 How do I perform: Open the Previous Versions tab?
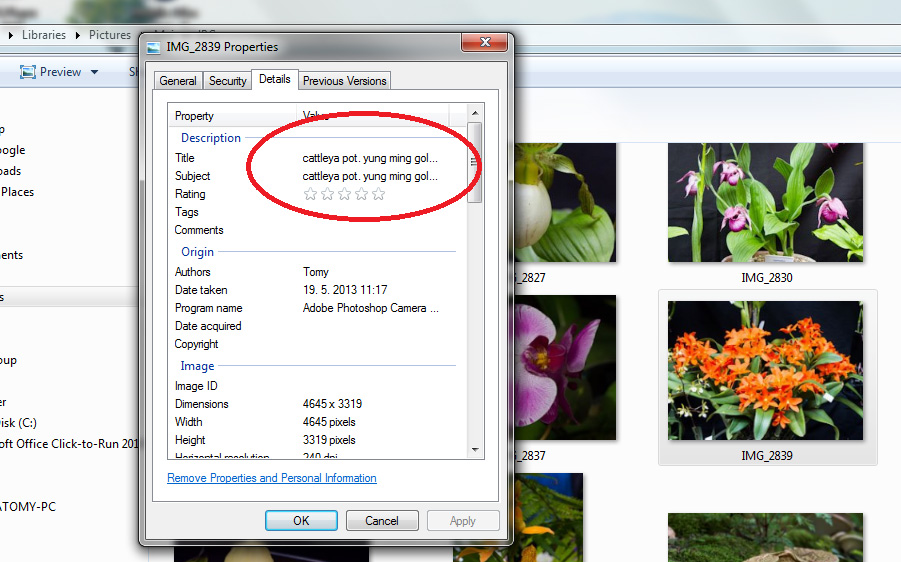(344, 81)
